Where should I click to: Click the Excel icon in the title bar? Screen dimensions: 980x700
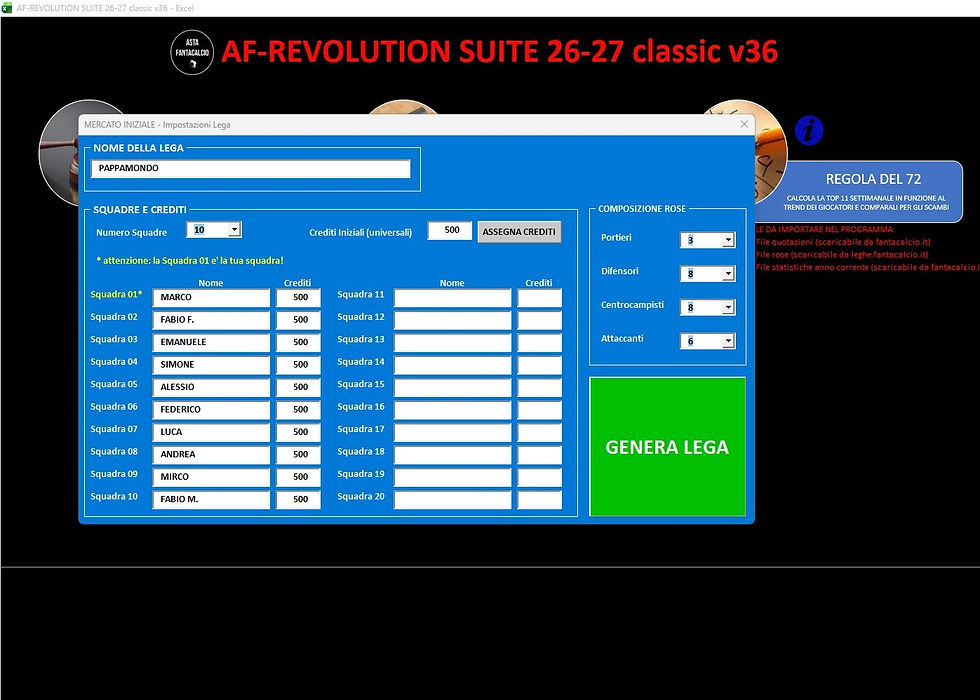[7, 8]
